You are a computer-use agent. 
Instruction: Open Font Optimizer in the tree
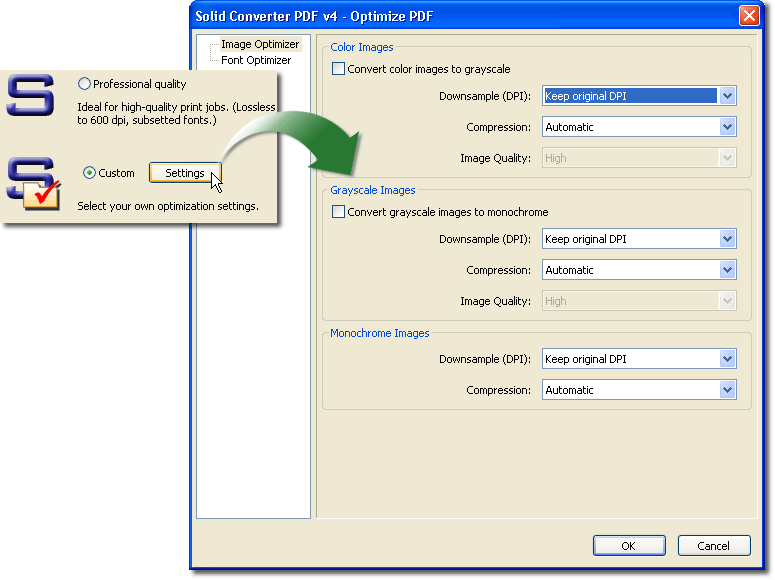[x=256, y=60]
